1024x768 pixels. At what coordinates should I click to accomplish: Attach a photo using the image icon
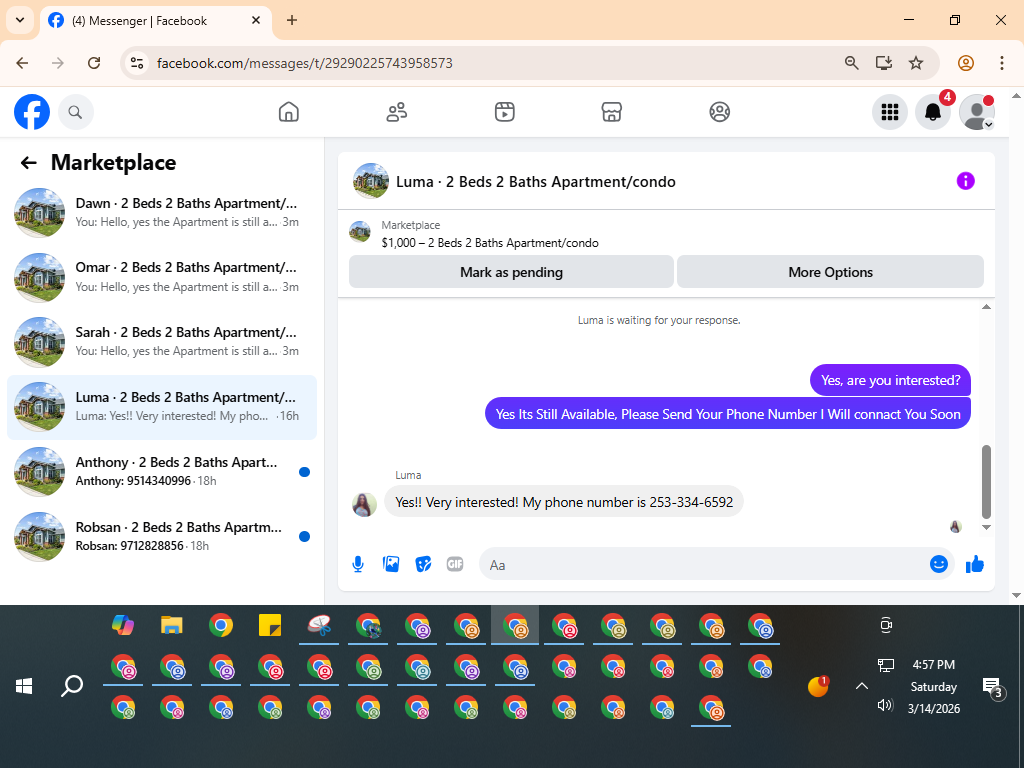coord(391,564)
